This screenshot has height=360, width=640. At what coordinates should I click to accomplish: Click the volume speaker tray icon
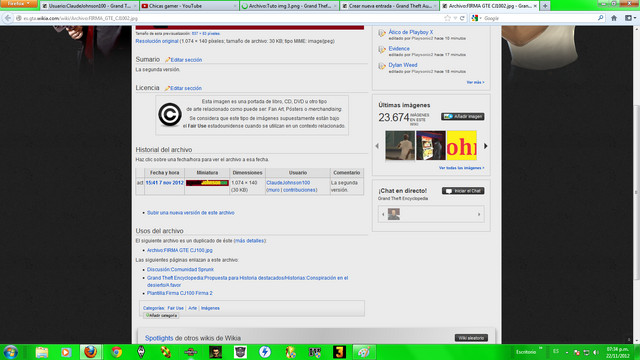click(596, 352)
